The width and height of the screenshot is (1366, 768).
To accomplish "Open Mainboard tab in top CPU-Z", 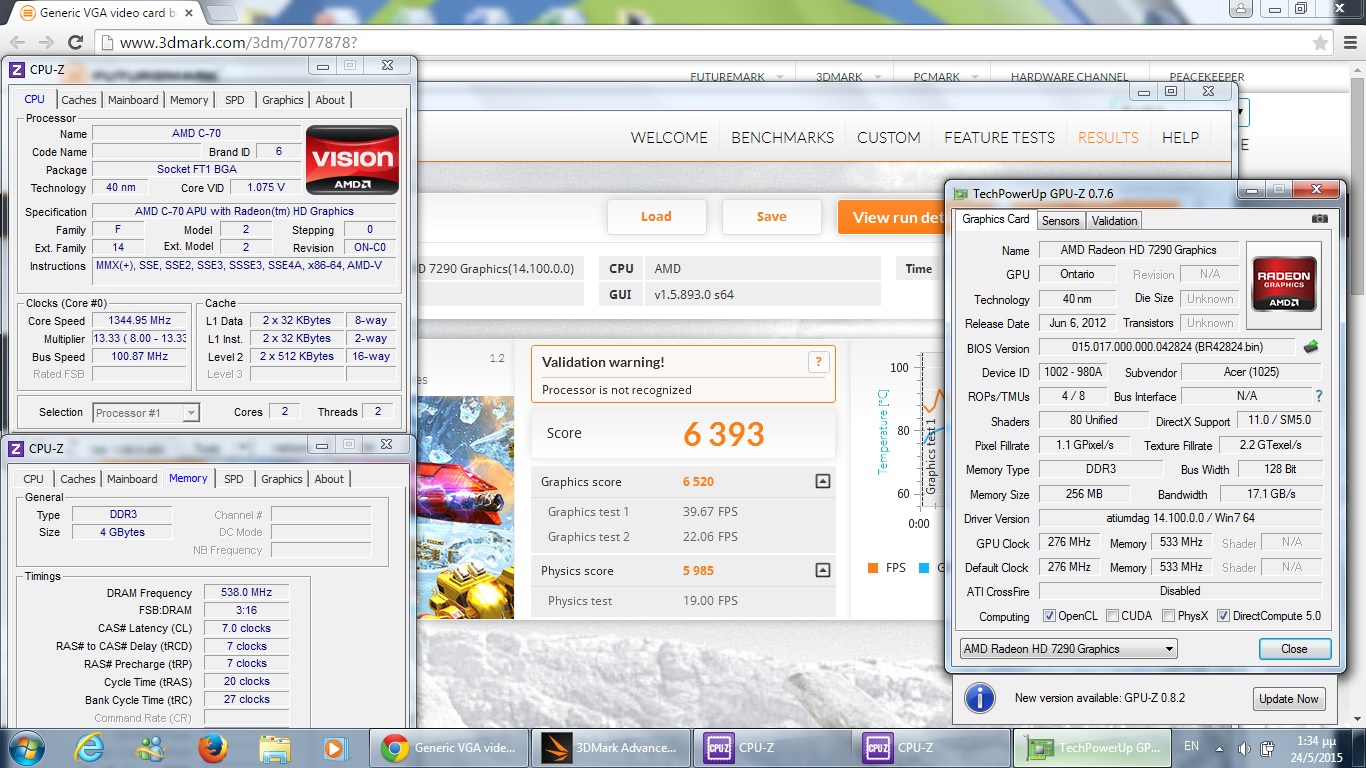I will pos(133,100).
